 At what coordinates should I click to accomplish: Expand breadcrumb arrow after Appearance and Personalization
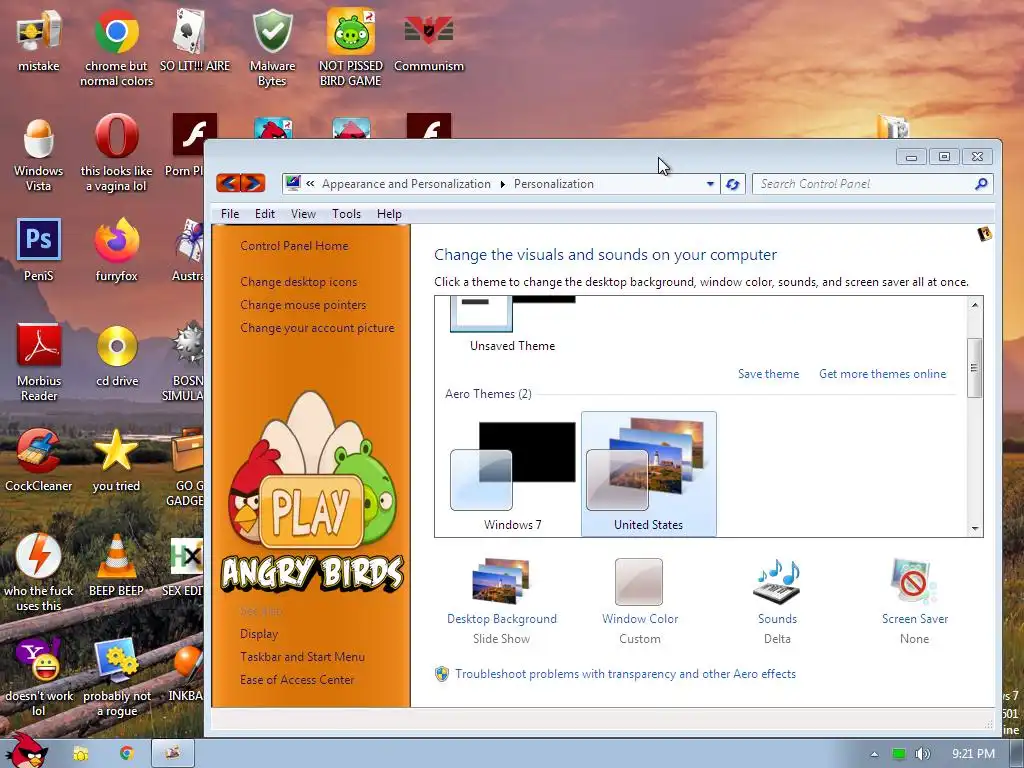point(502,184)
